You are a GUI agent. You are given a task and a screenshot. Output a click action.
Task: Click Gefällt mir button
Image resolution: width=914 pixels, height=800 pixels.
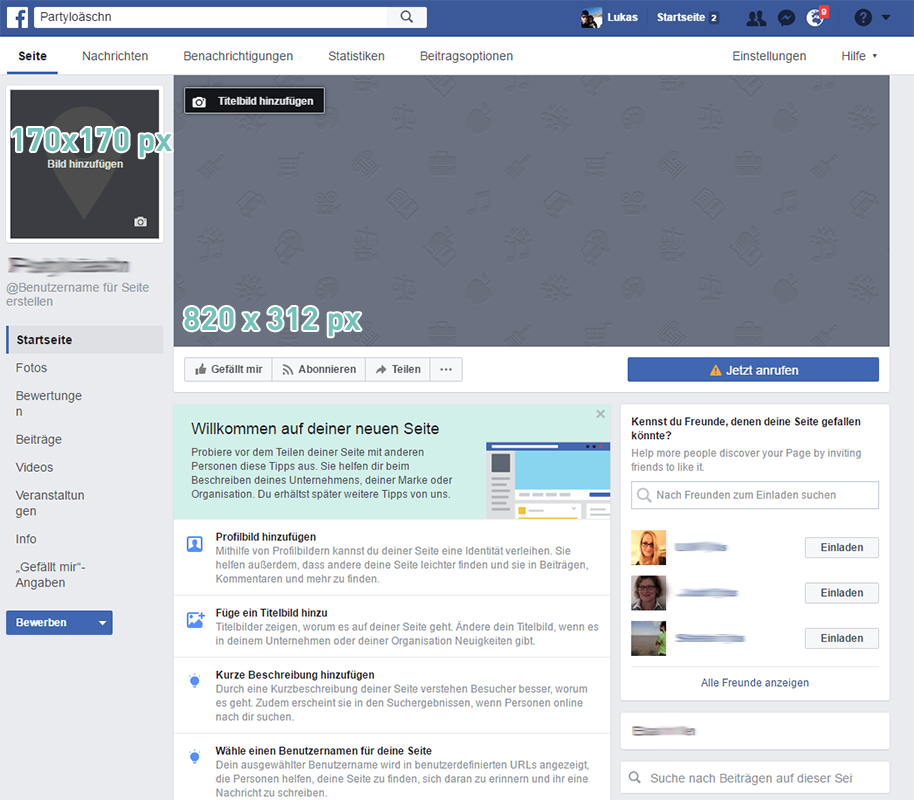coord(228,370)
